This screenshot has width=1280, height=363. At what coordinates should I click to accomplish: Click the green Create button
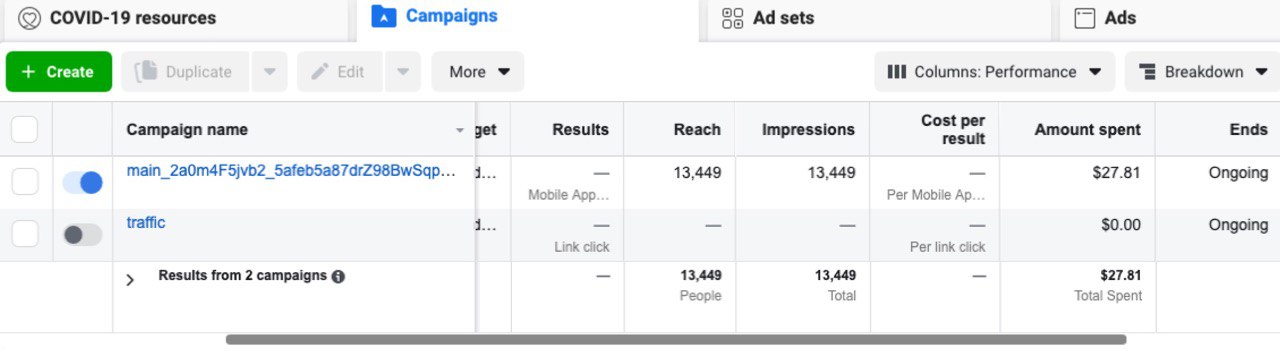click(59, 72)
